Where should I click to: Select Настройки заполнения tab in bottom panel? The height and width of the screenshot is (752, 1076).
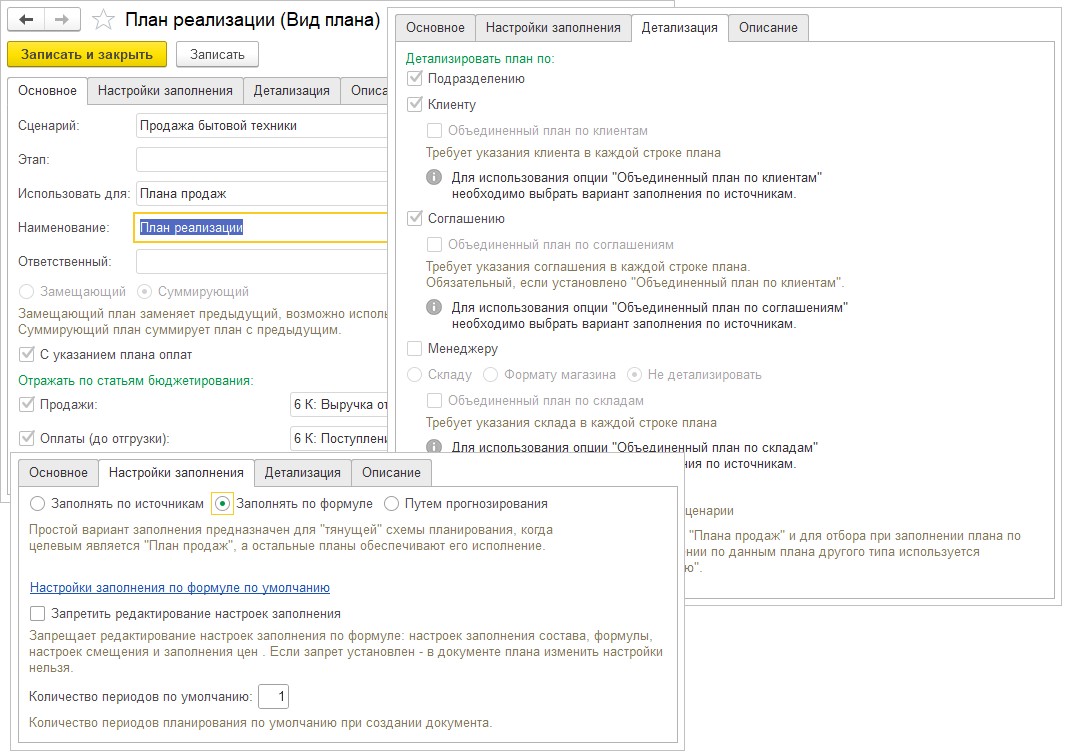[x=176, y=473]
